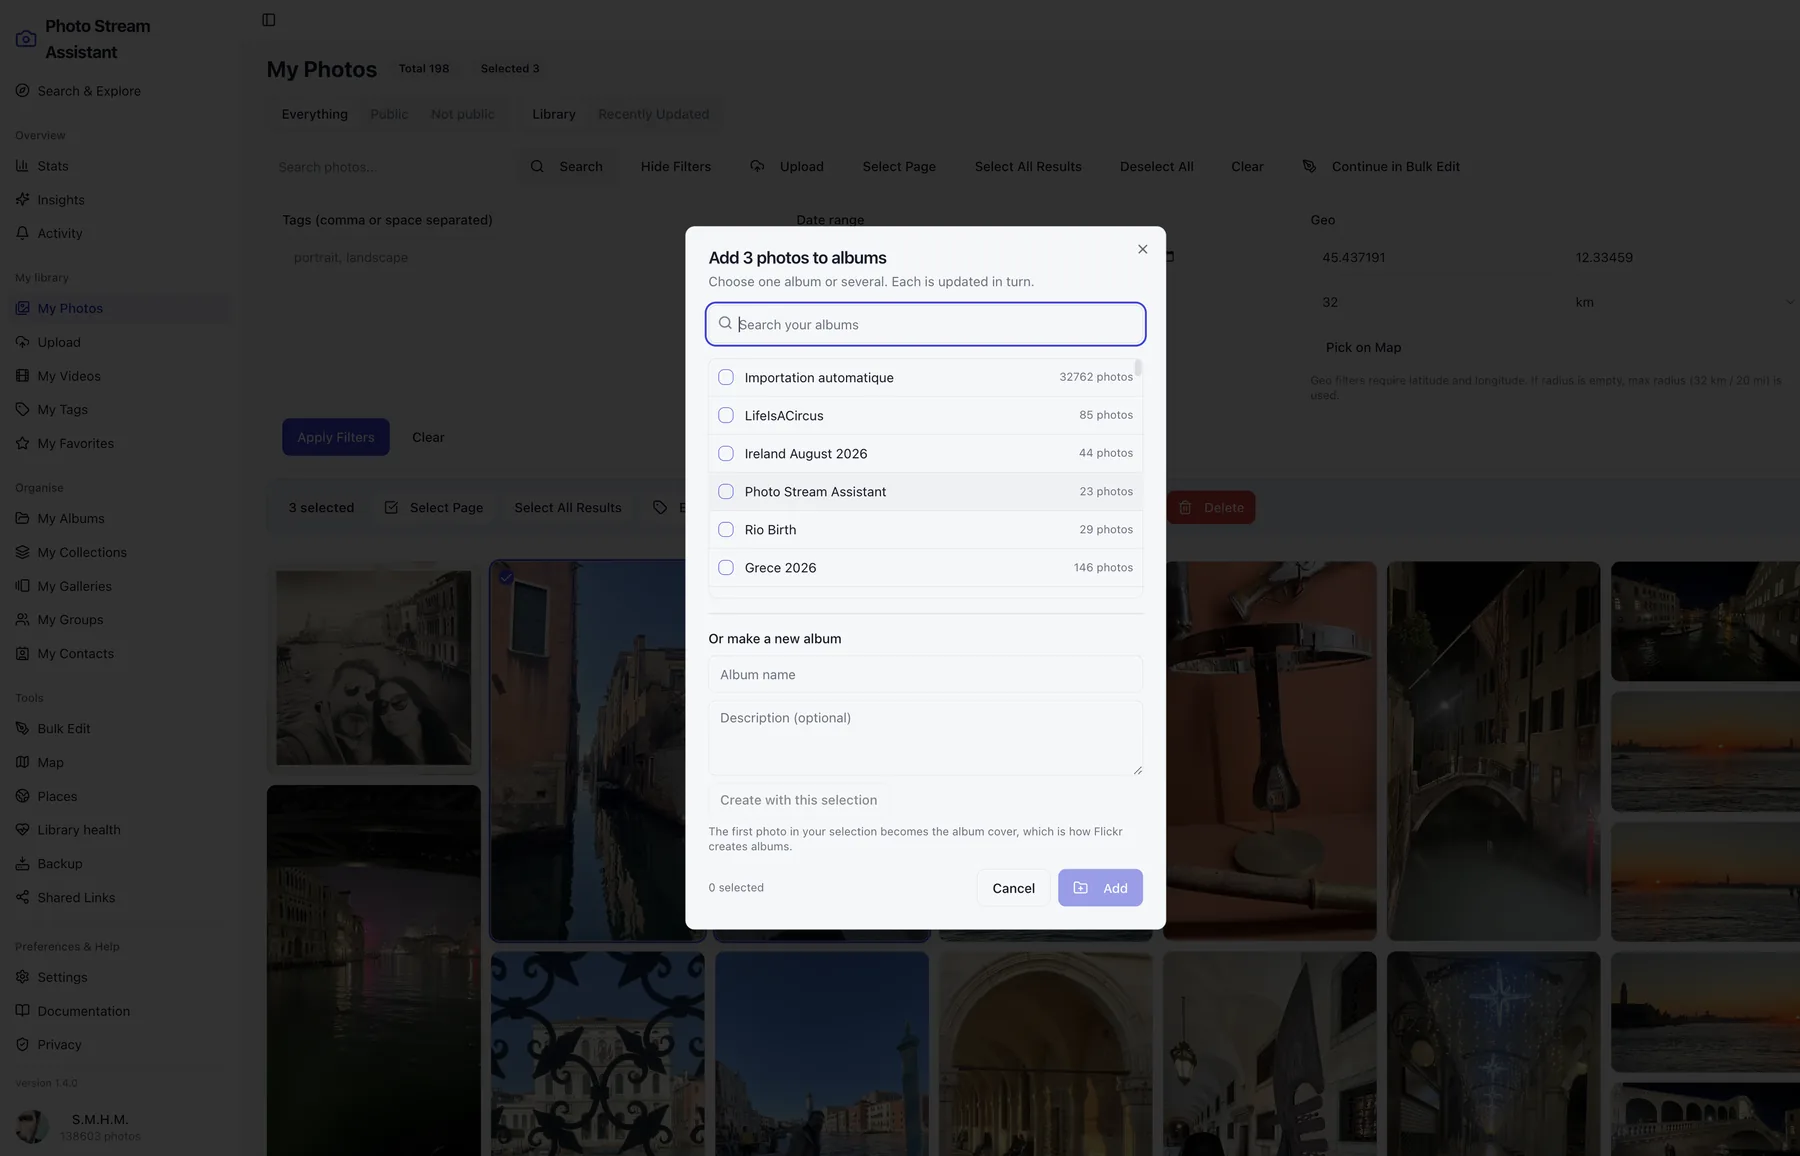Open My Favorites star icon
The image size is (1800, 1156).
pos(22,443)
